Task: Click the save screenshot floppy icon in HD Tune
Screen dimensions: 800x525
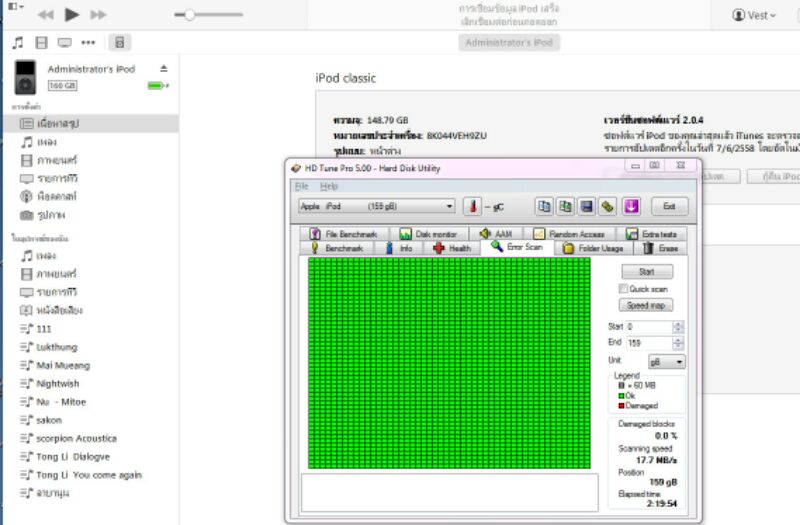Action: pos(588,206)
